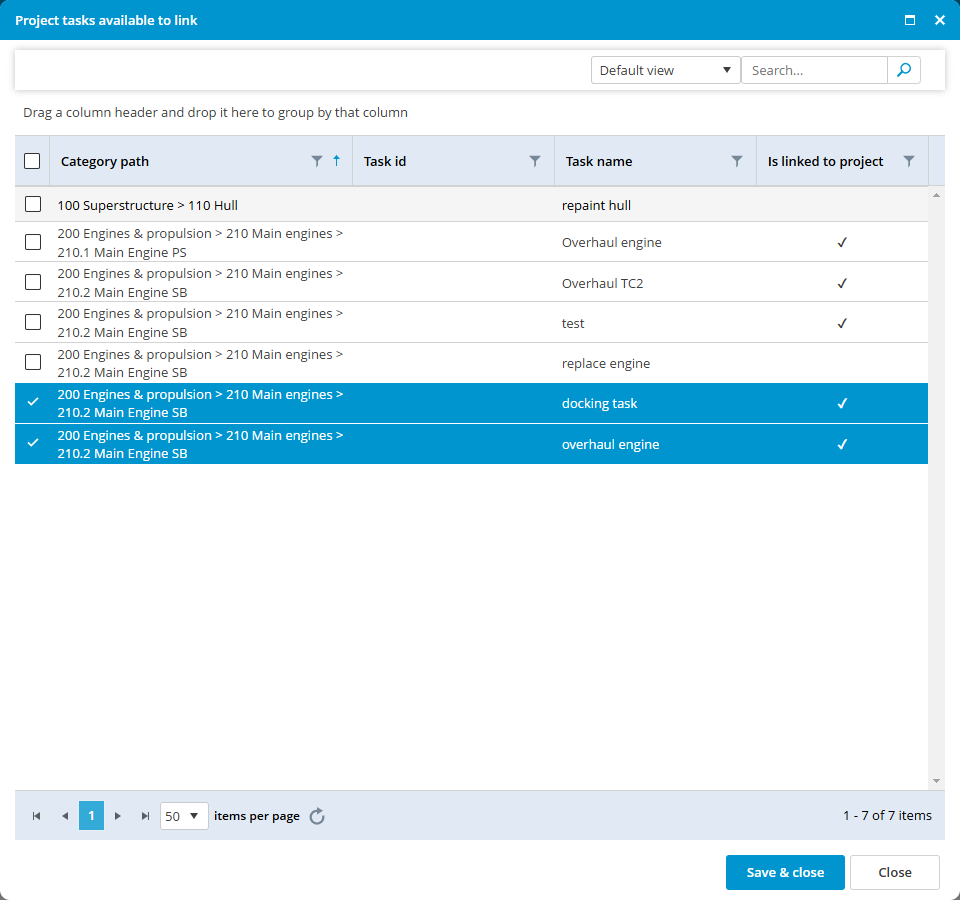Click the replace engine task name

(606, 364)
